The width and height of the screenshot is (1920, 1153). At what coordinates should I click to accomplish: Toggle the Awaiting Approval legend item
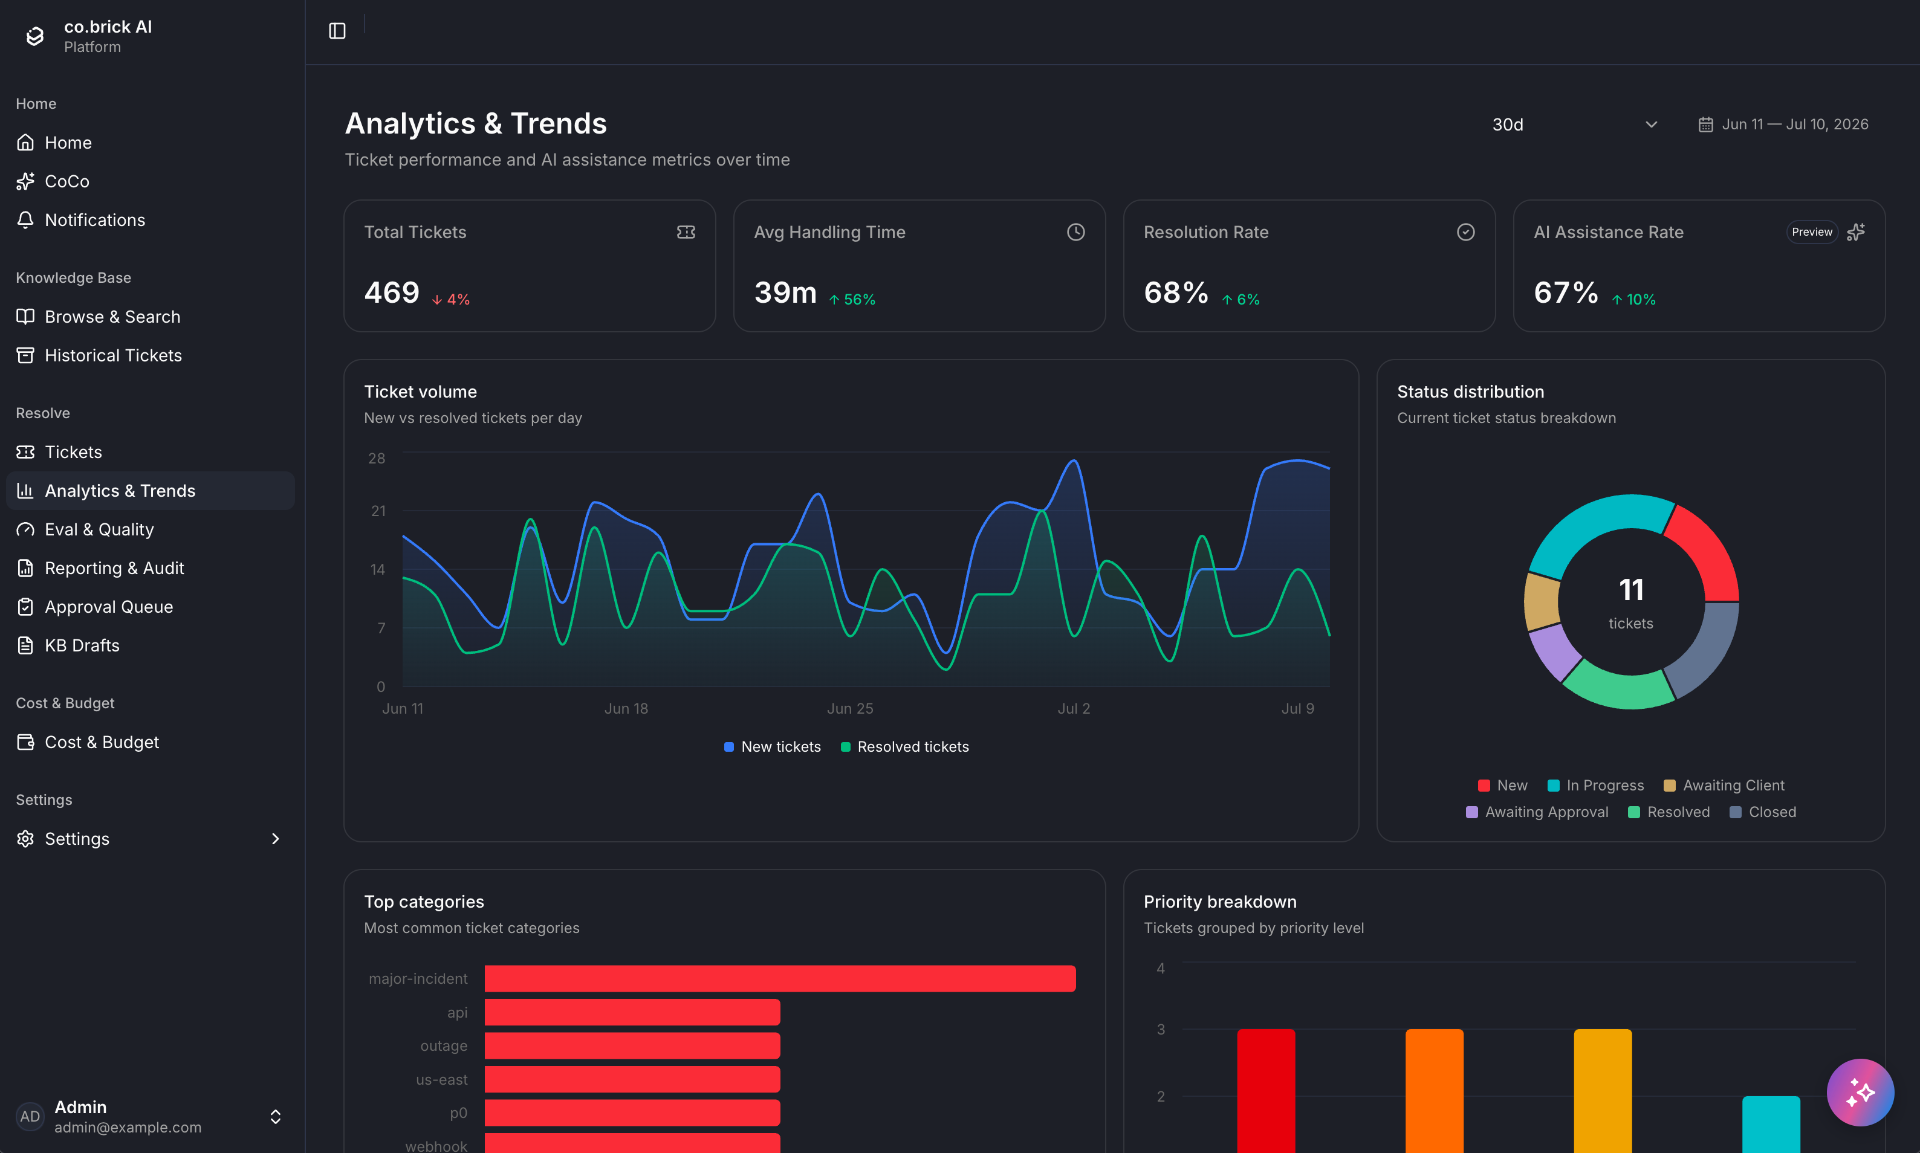[x=1537, y=812]
